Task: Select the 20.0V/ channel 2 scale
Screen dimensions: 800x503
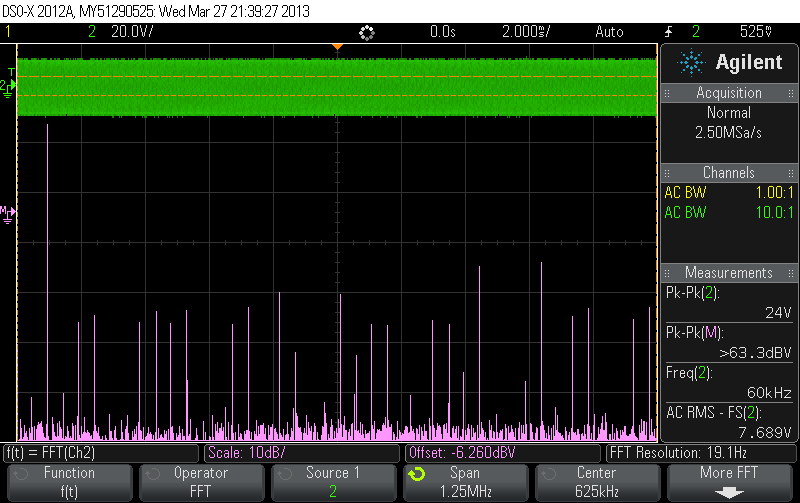Action: point(132,32)
